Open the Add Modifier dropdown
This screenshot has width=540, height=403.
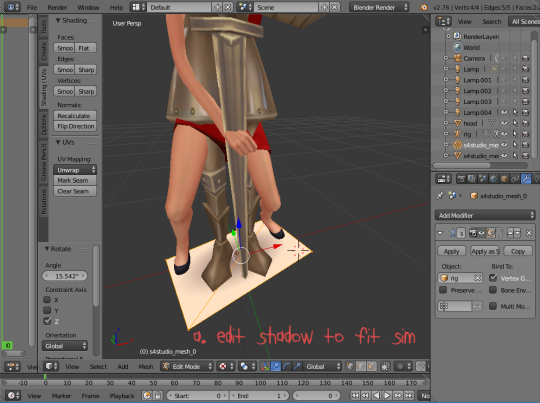[485, 215]
